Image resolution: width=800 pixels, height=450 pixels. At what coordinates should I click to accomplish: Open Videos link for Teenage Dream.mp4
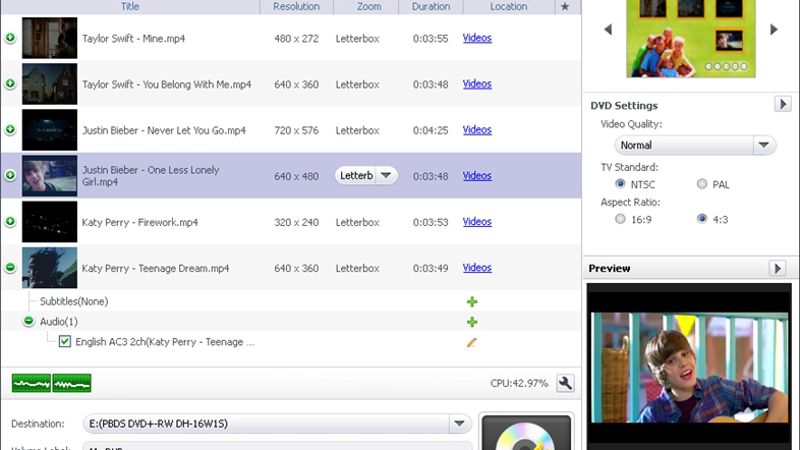pos(477,267)
